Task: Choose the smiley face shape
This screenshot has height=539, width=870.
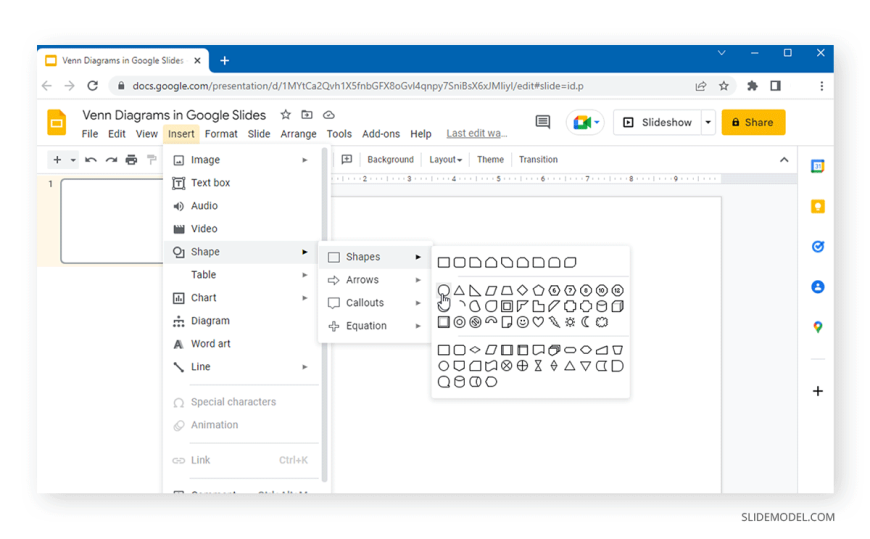Action: (522, 322)
